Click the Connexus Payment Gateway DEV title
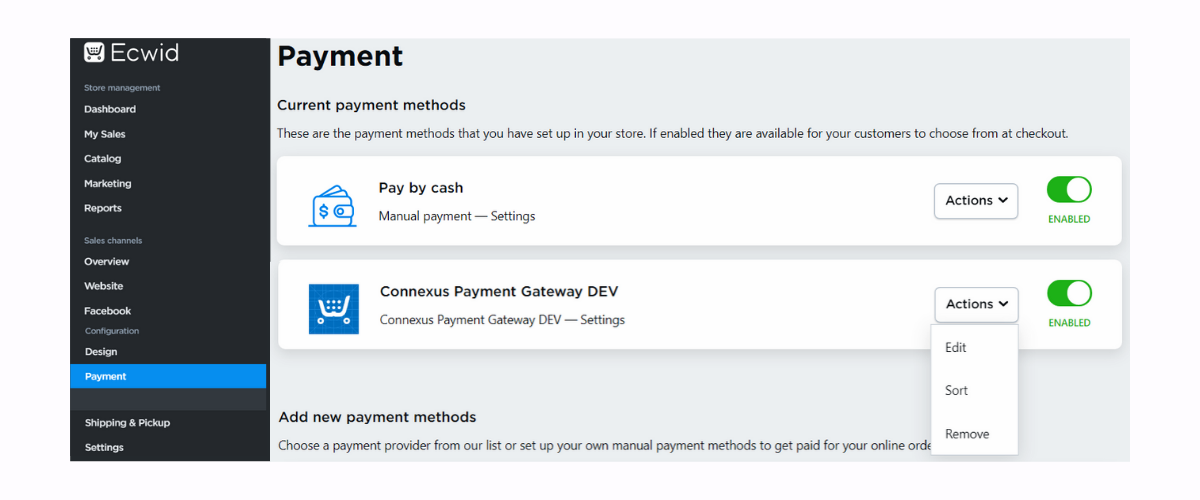 [499, 292]
